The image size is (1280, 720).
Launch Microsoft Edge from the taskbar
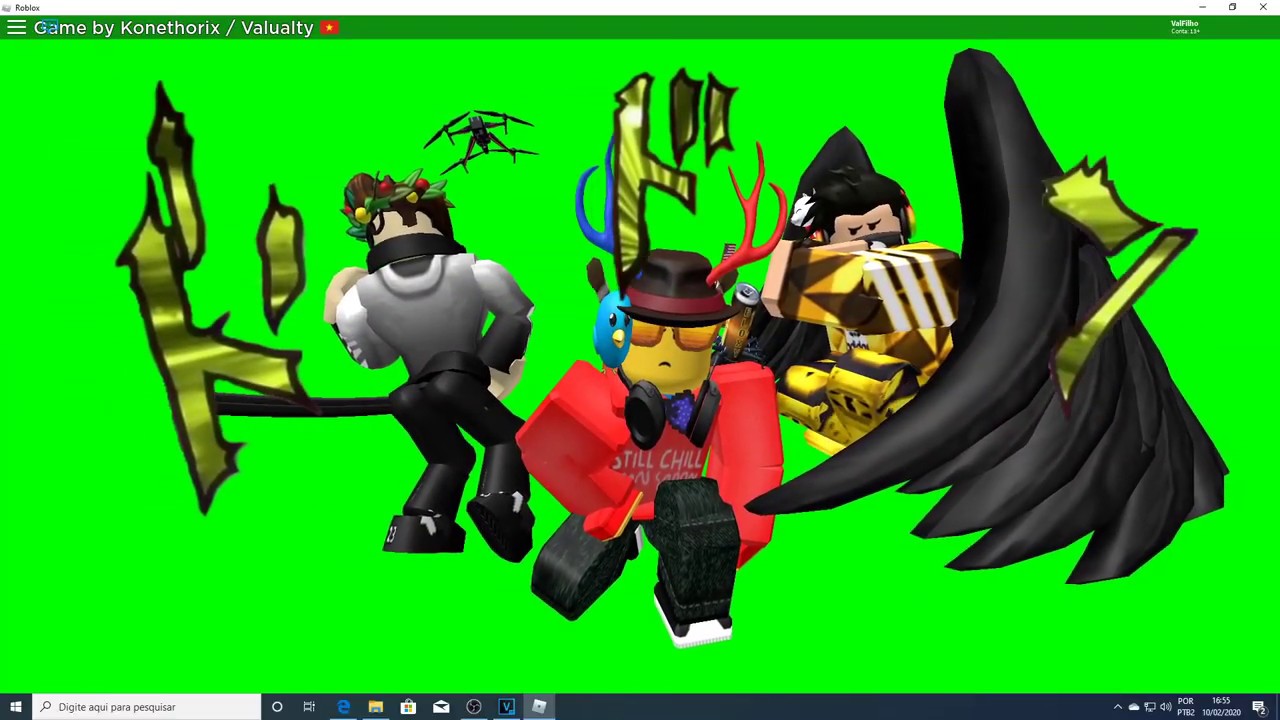(343, 707)
